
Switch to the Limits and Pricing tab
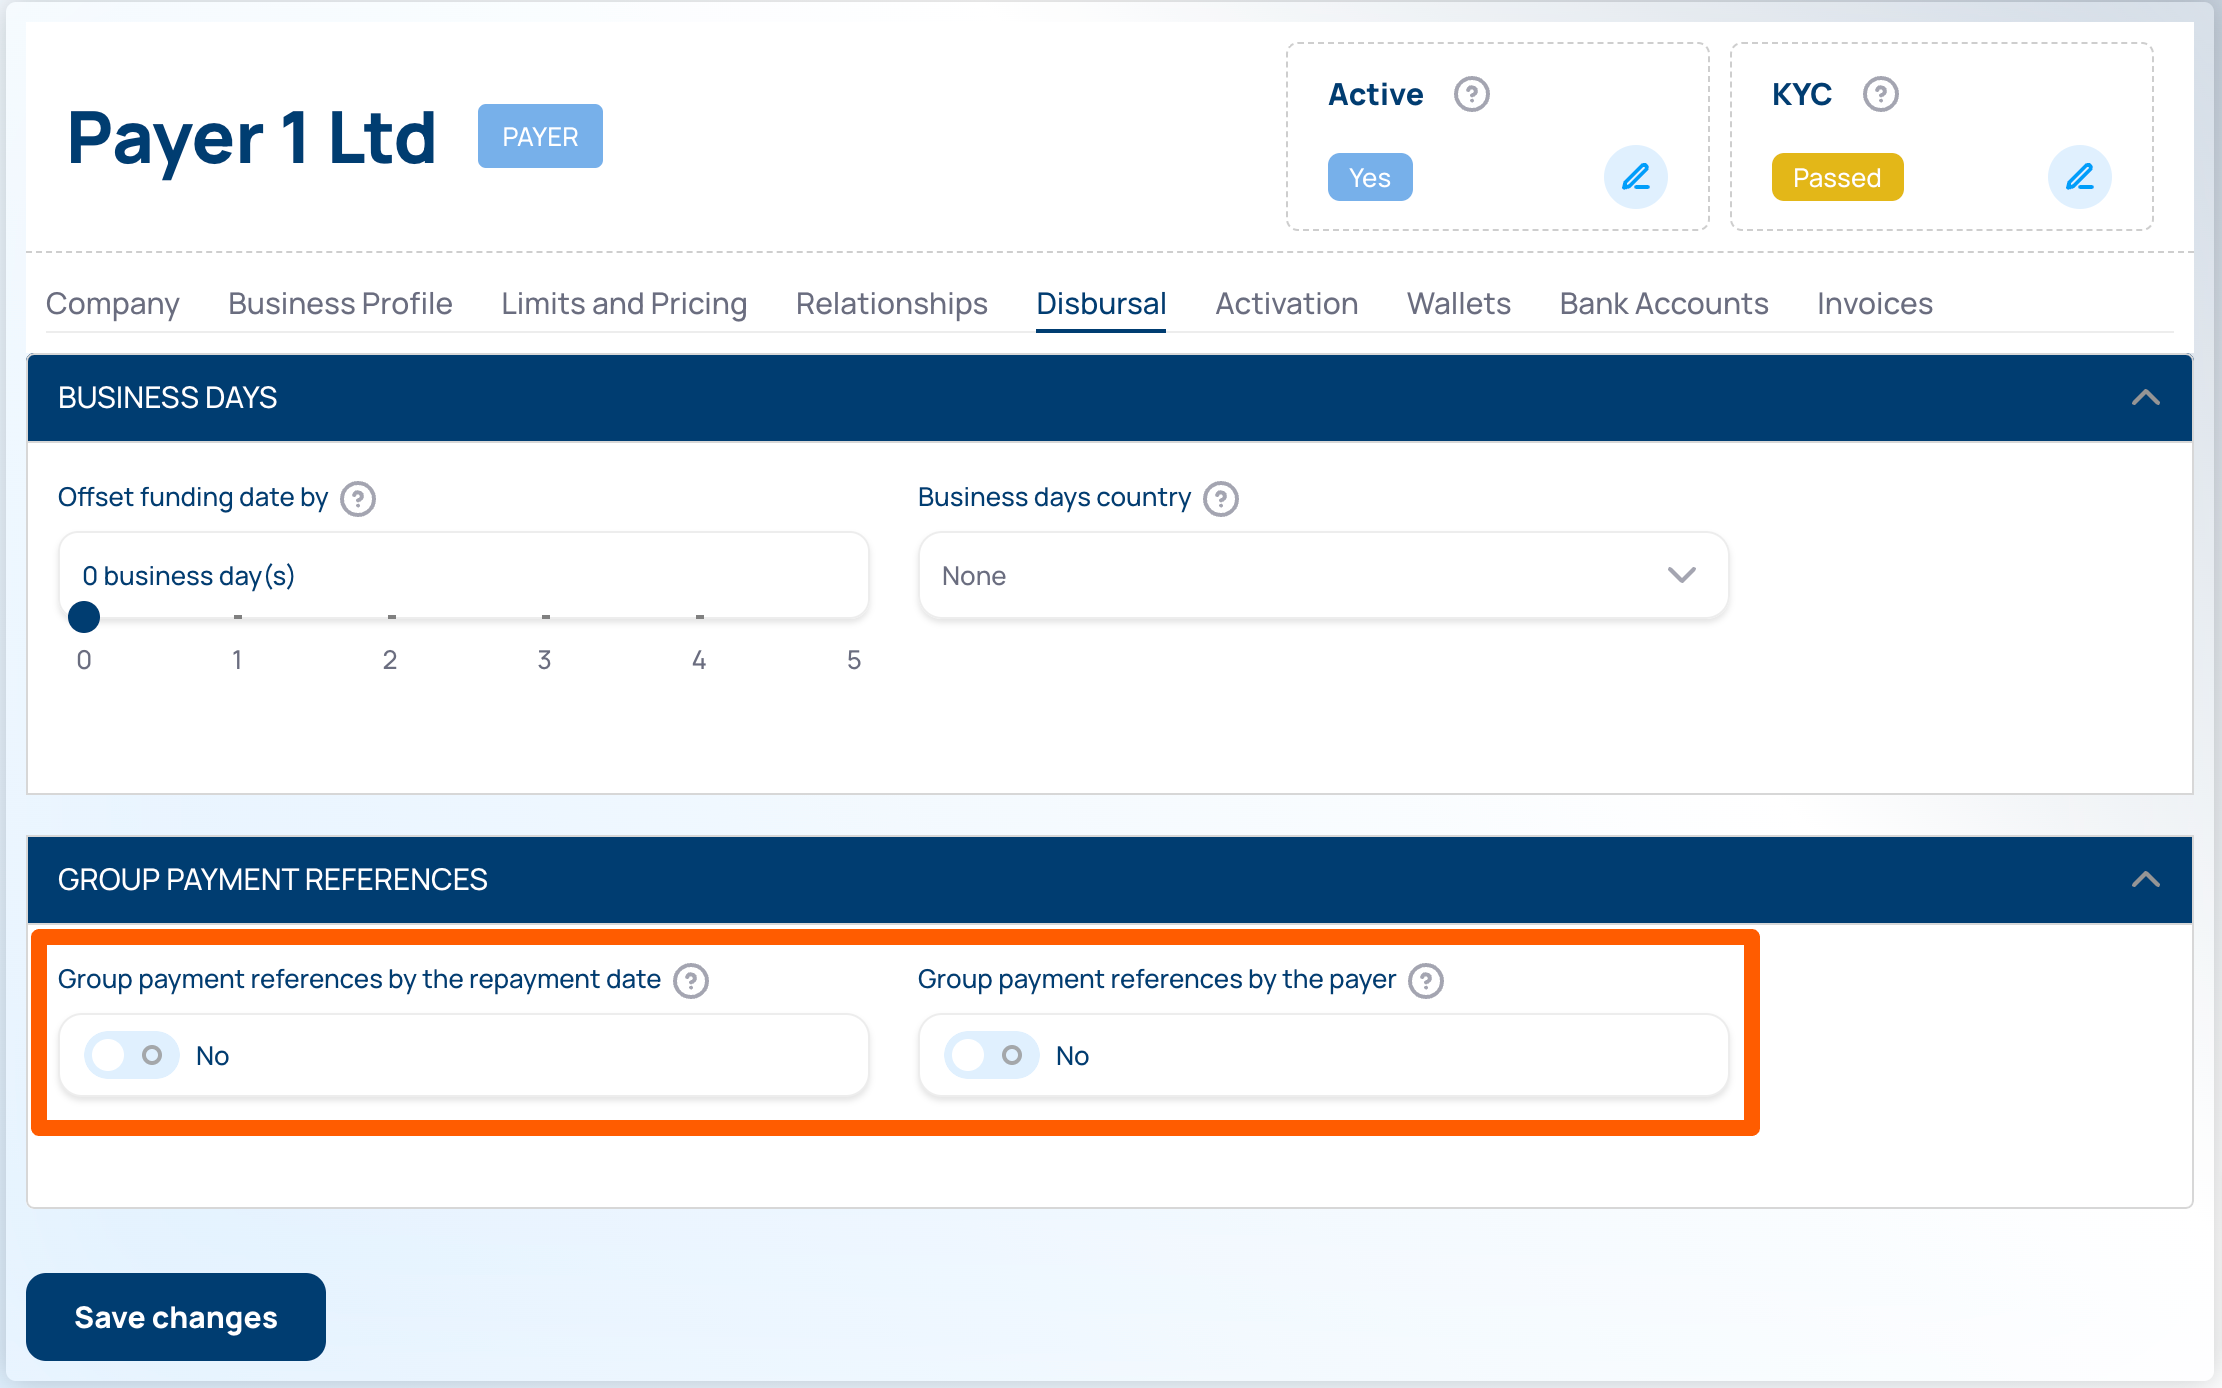pyautogui.click(x=624, y=303)
